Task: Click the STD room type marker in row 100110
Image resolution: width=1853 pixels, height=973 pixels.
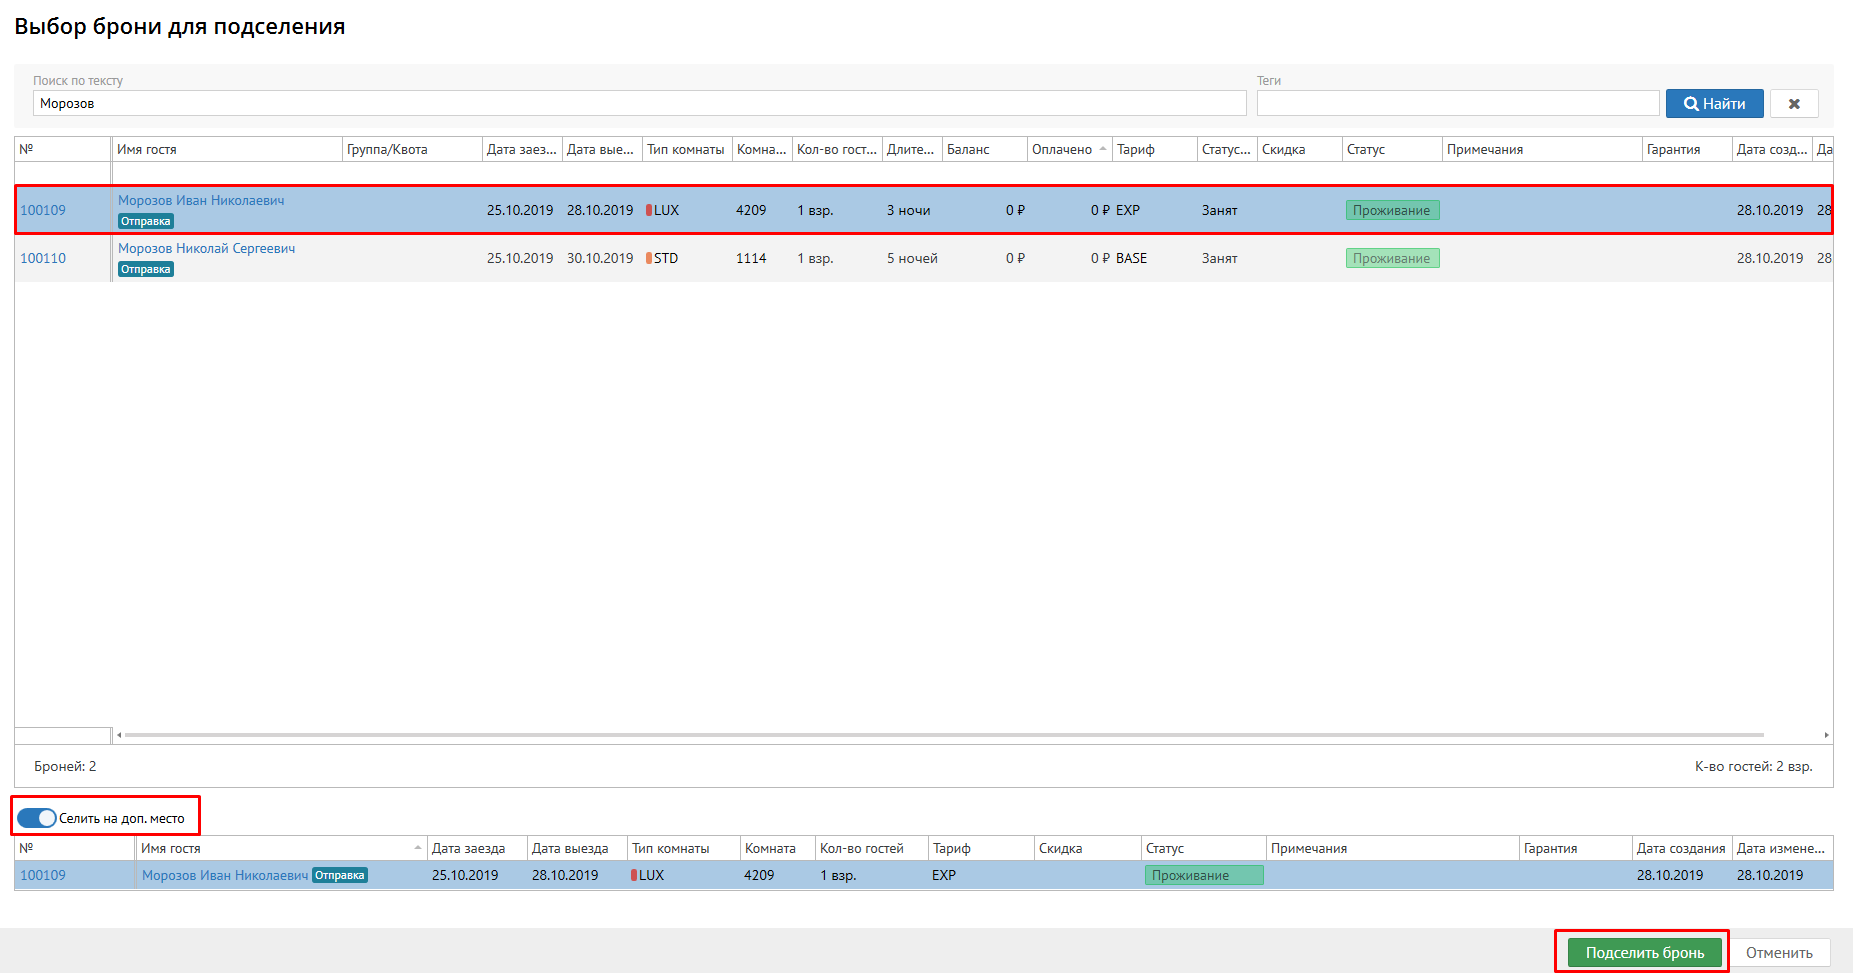Action: click(x=649, y=258)
